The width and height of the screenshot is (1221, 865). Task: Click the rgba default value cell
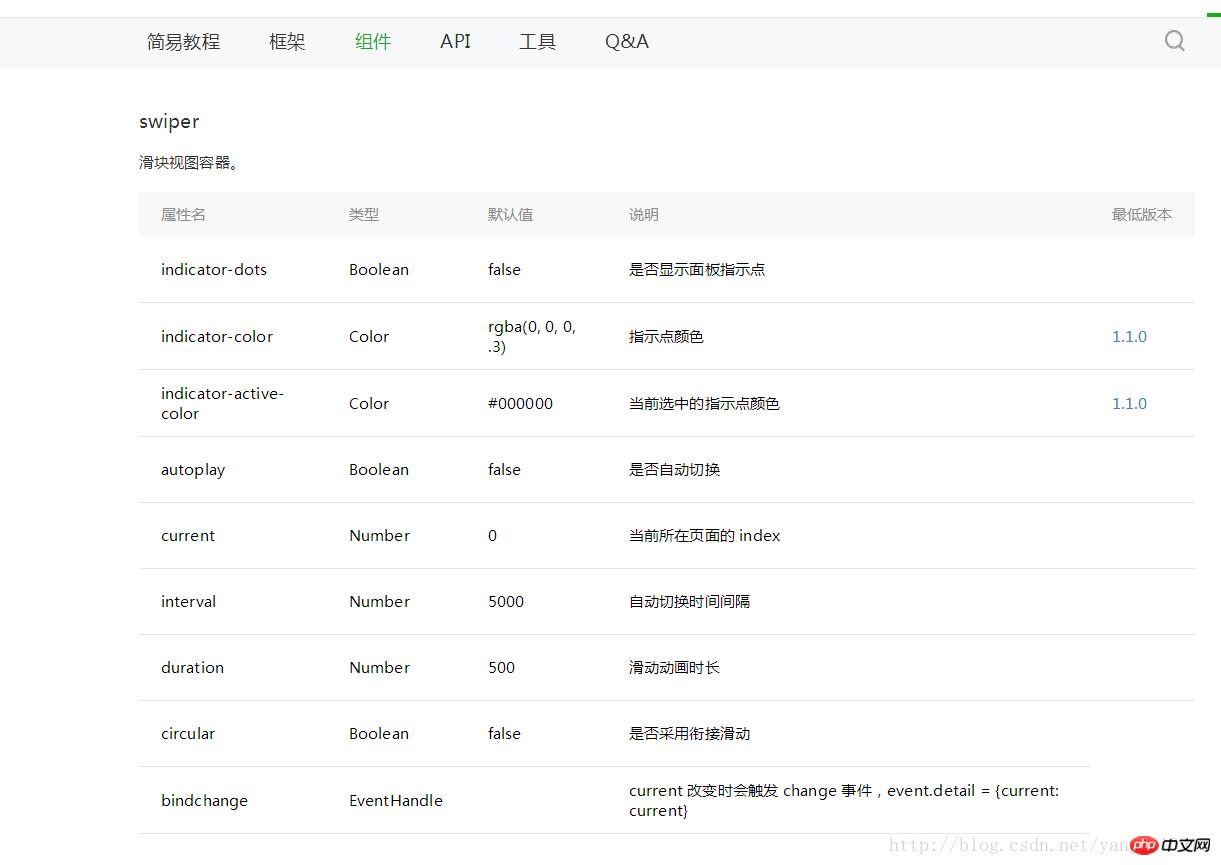[532, 337]
